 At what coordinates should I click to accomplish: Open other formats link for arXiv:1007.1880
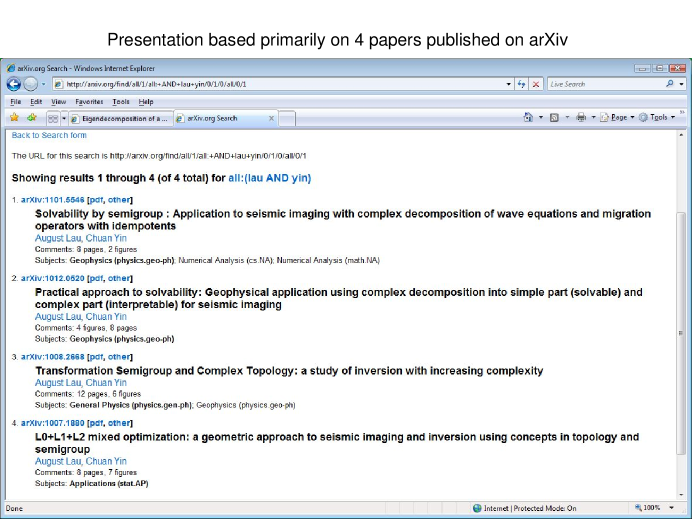click(119, 423)
